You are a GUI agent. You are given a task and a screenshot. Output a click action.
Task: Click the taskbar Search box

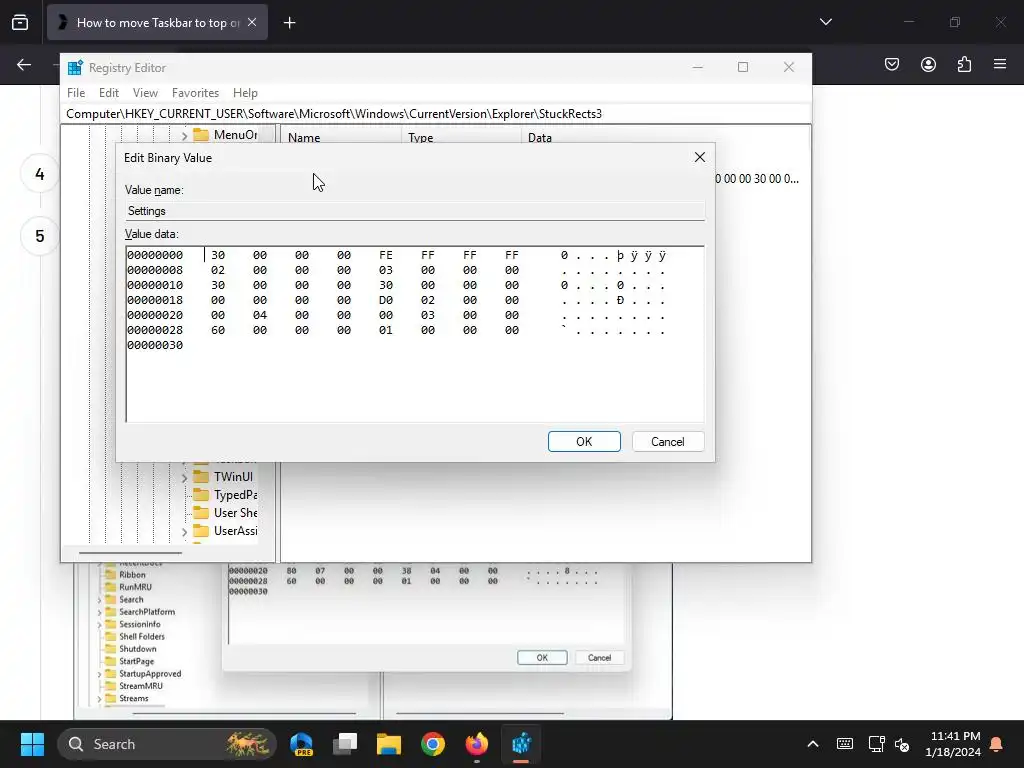click(x=167, y=744)
